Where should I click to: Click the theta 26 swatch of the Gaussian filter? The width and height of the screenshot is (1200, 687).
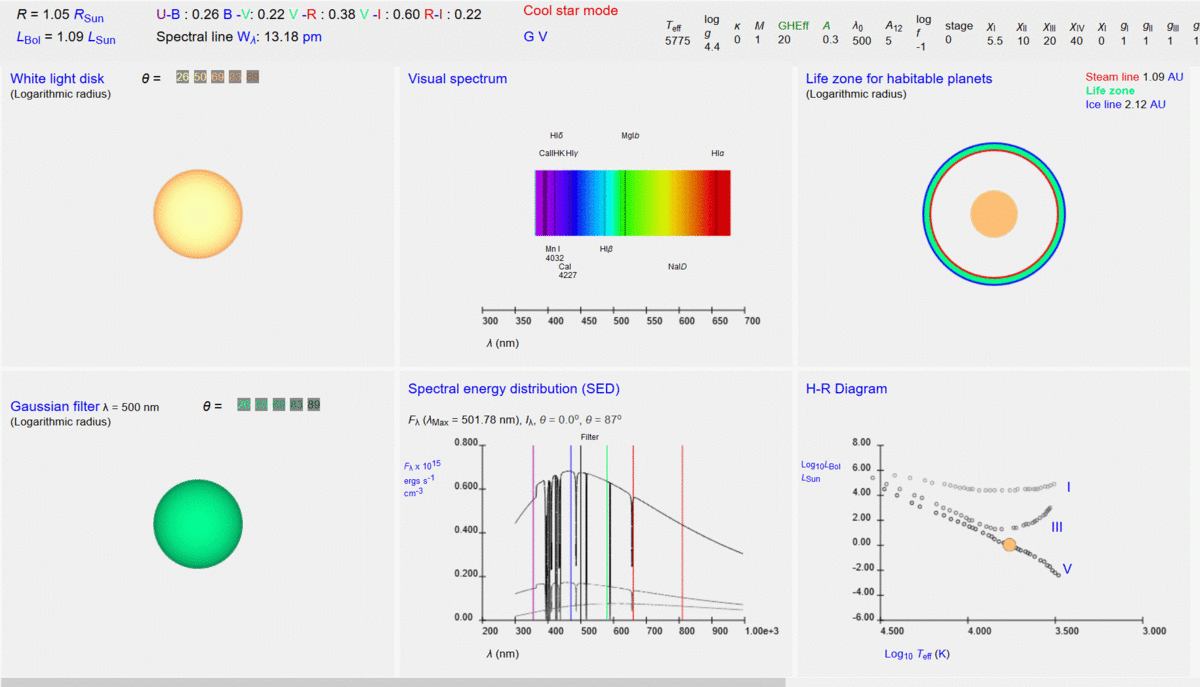[x=243, y=405]
